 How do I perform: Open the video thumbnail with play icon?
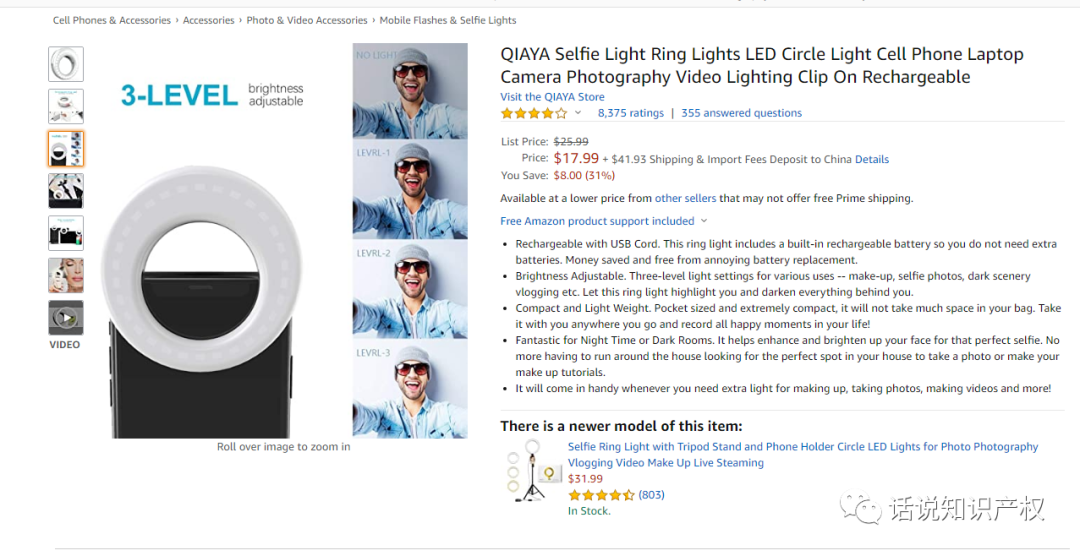(x=66, y=318)
